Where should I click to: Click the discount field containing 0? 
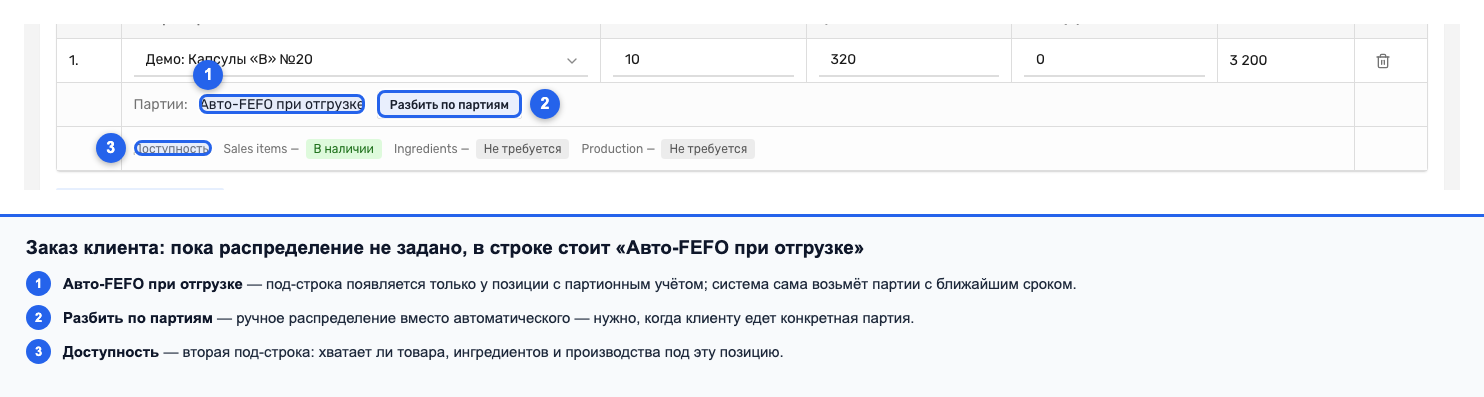(x=1114, y=60)
